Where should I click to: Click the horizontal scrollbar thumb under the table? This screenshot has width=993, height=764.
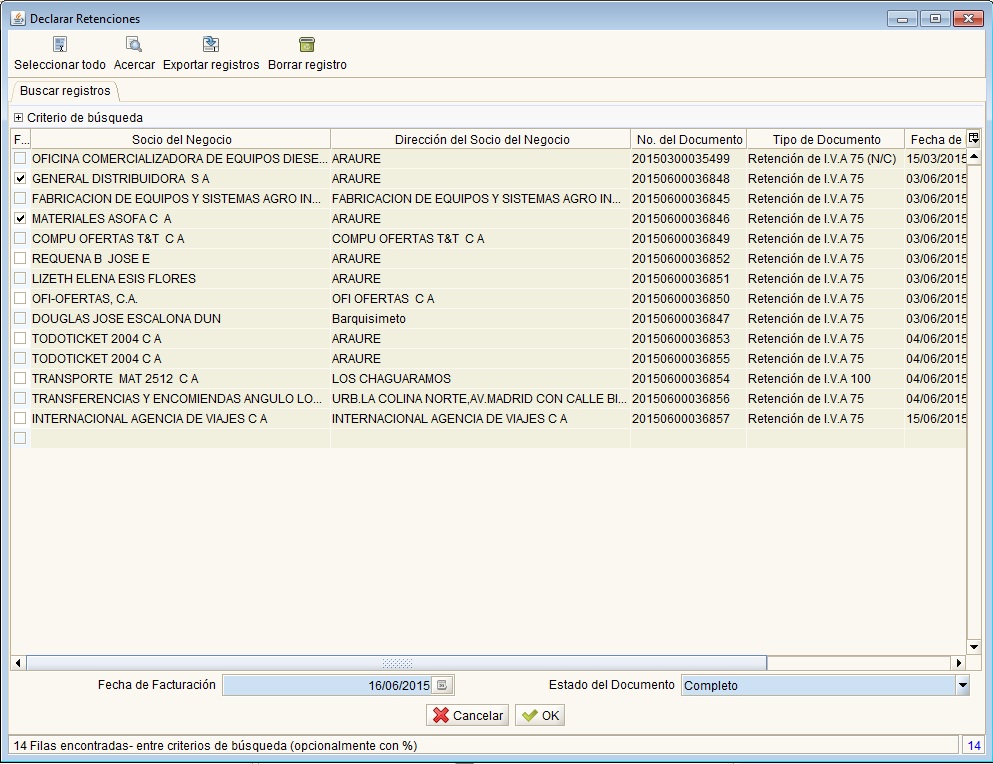pos(396,663)
